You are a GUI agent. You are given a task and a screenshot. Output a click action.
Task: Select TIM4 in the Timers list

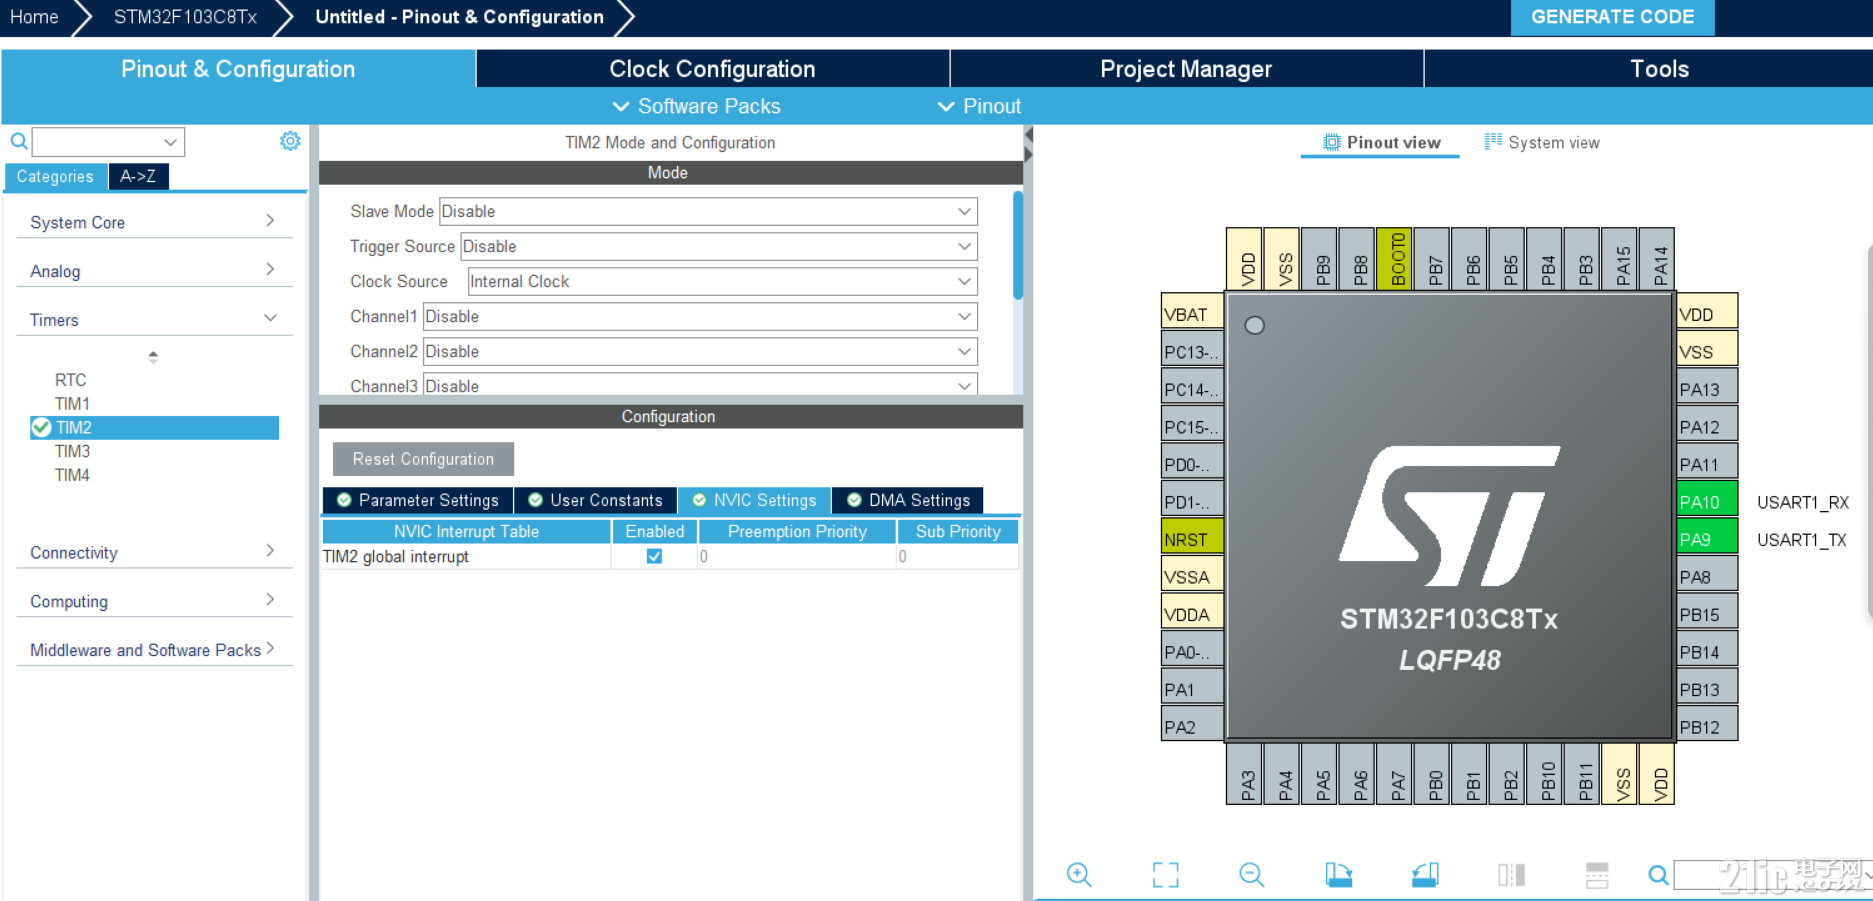pos(72,475)
